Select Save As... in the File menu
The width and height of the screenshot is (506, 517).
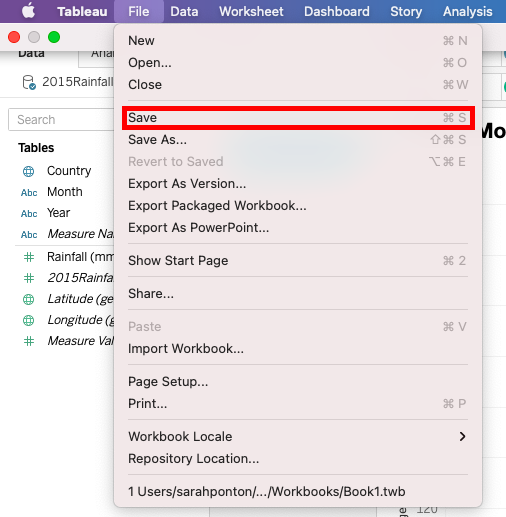tap(298, 140)
